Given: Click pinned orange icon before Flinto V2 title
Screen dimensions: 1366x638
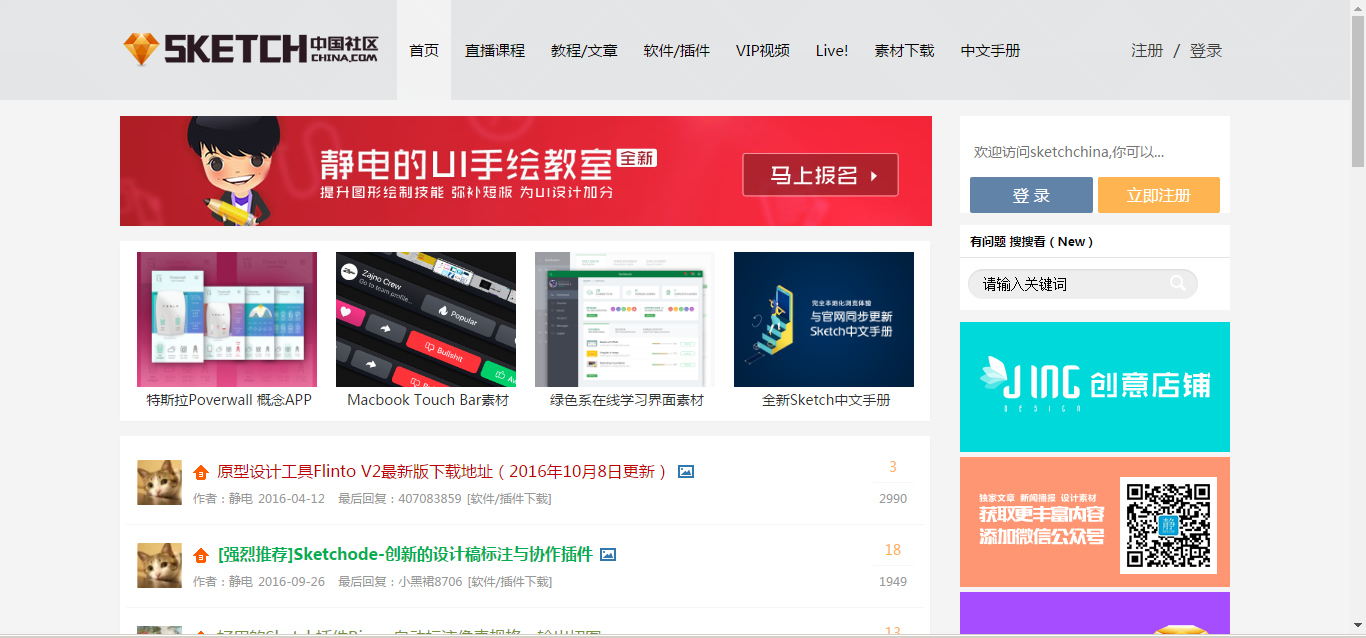Looking at the screenshot, I should point(201,472).
